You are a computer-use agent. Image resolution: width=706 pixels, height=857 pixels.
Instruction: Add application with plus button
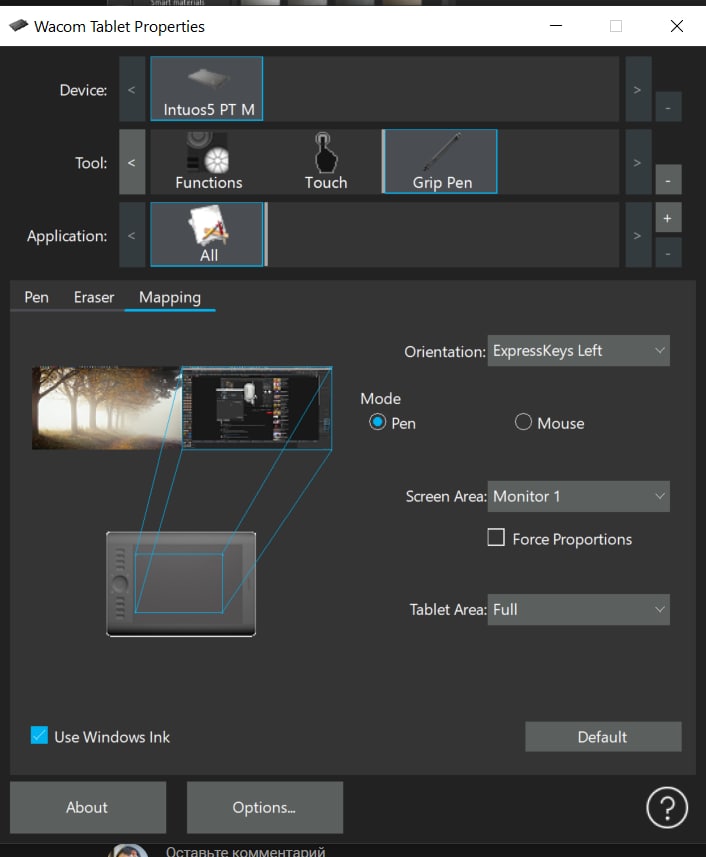pyautogui.click(x=668, y=218)
